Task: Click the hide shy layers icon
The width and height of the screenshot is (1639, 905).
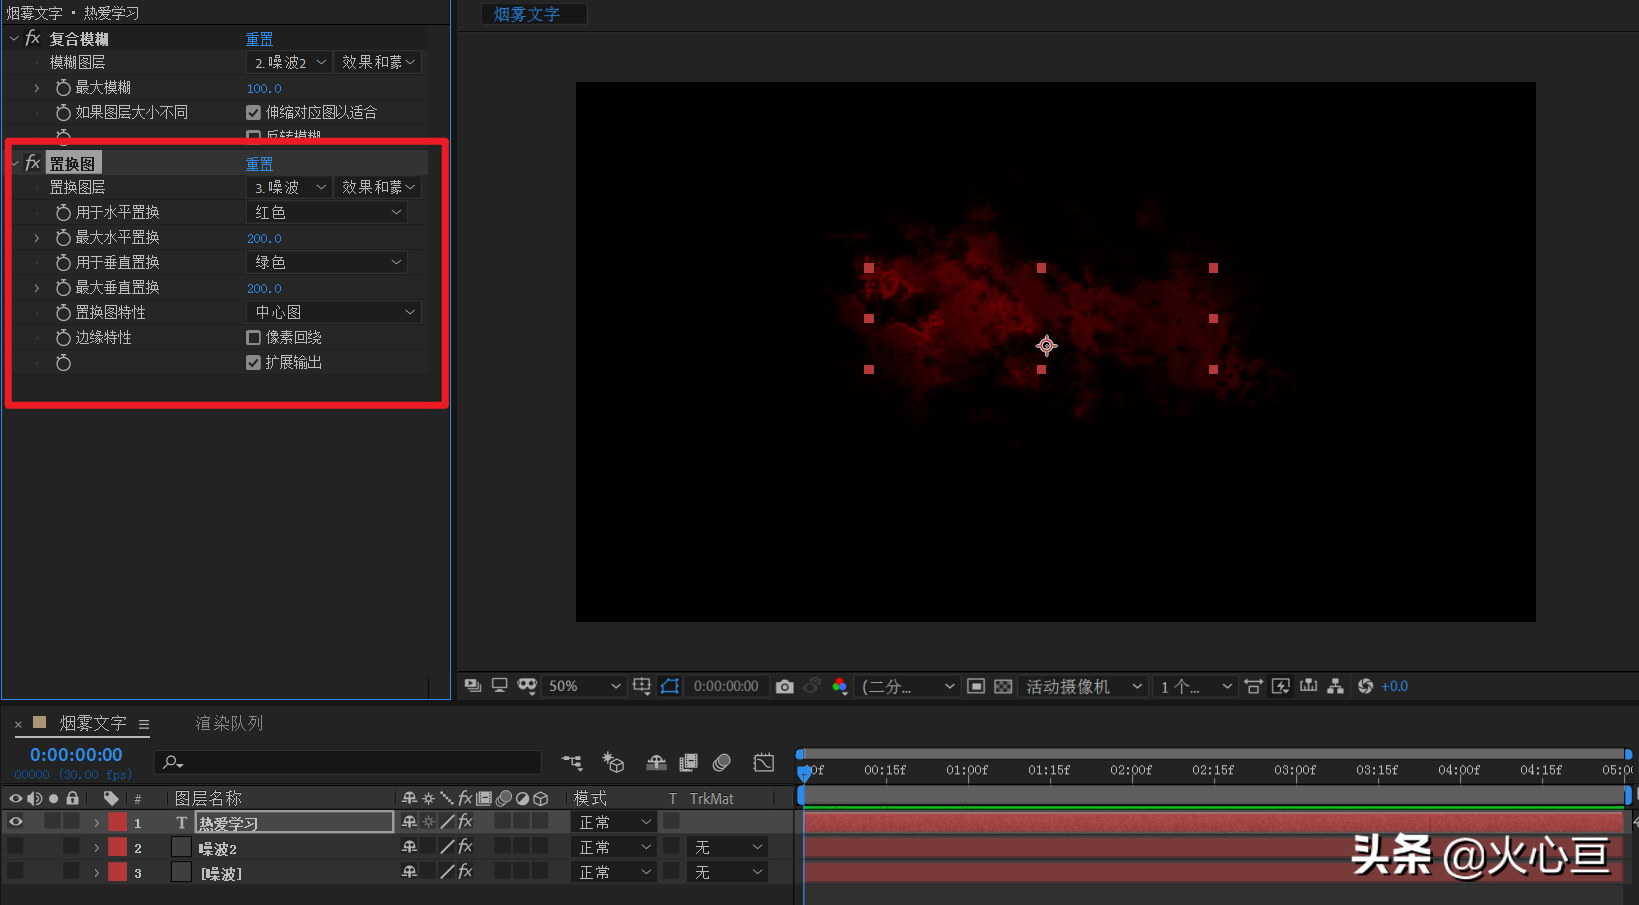Action: (656, 763)
